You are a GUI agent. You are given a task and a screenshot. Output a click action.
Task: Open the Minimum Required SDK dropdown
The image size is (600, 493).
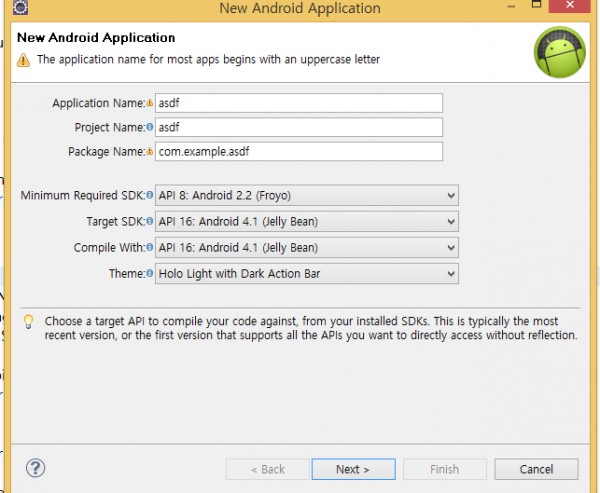tap(307, 196)
